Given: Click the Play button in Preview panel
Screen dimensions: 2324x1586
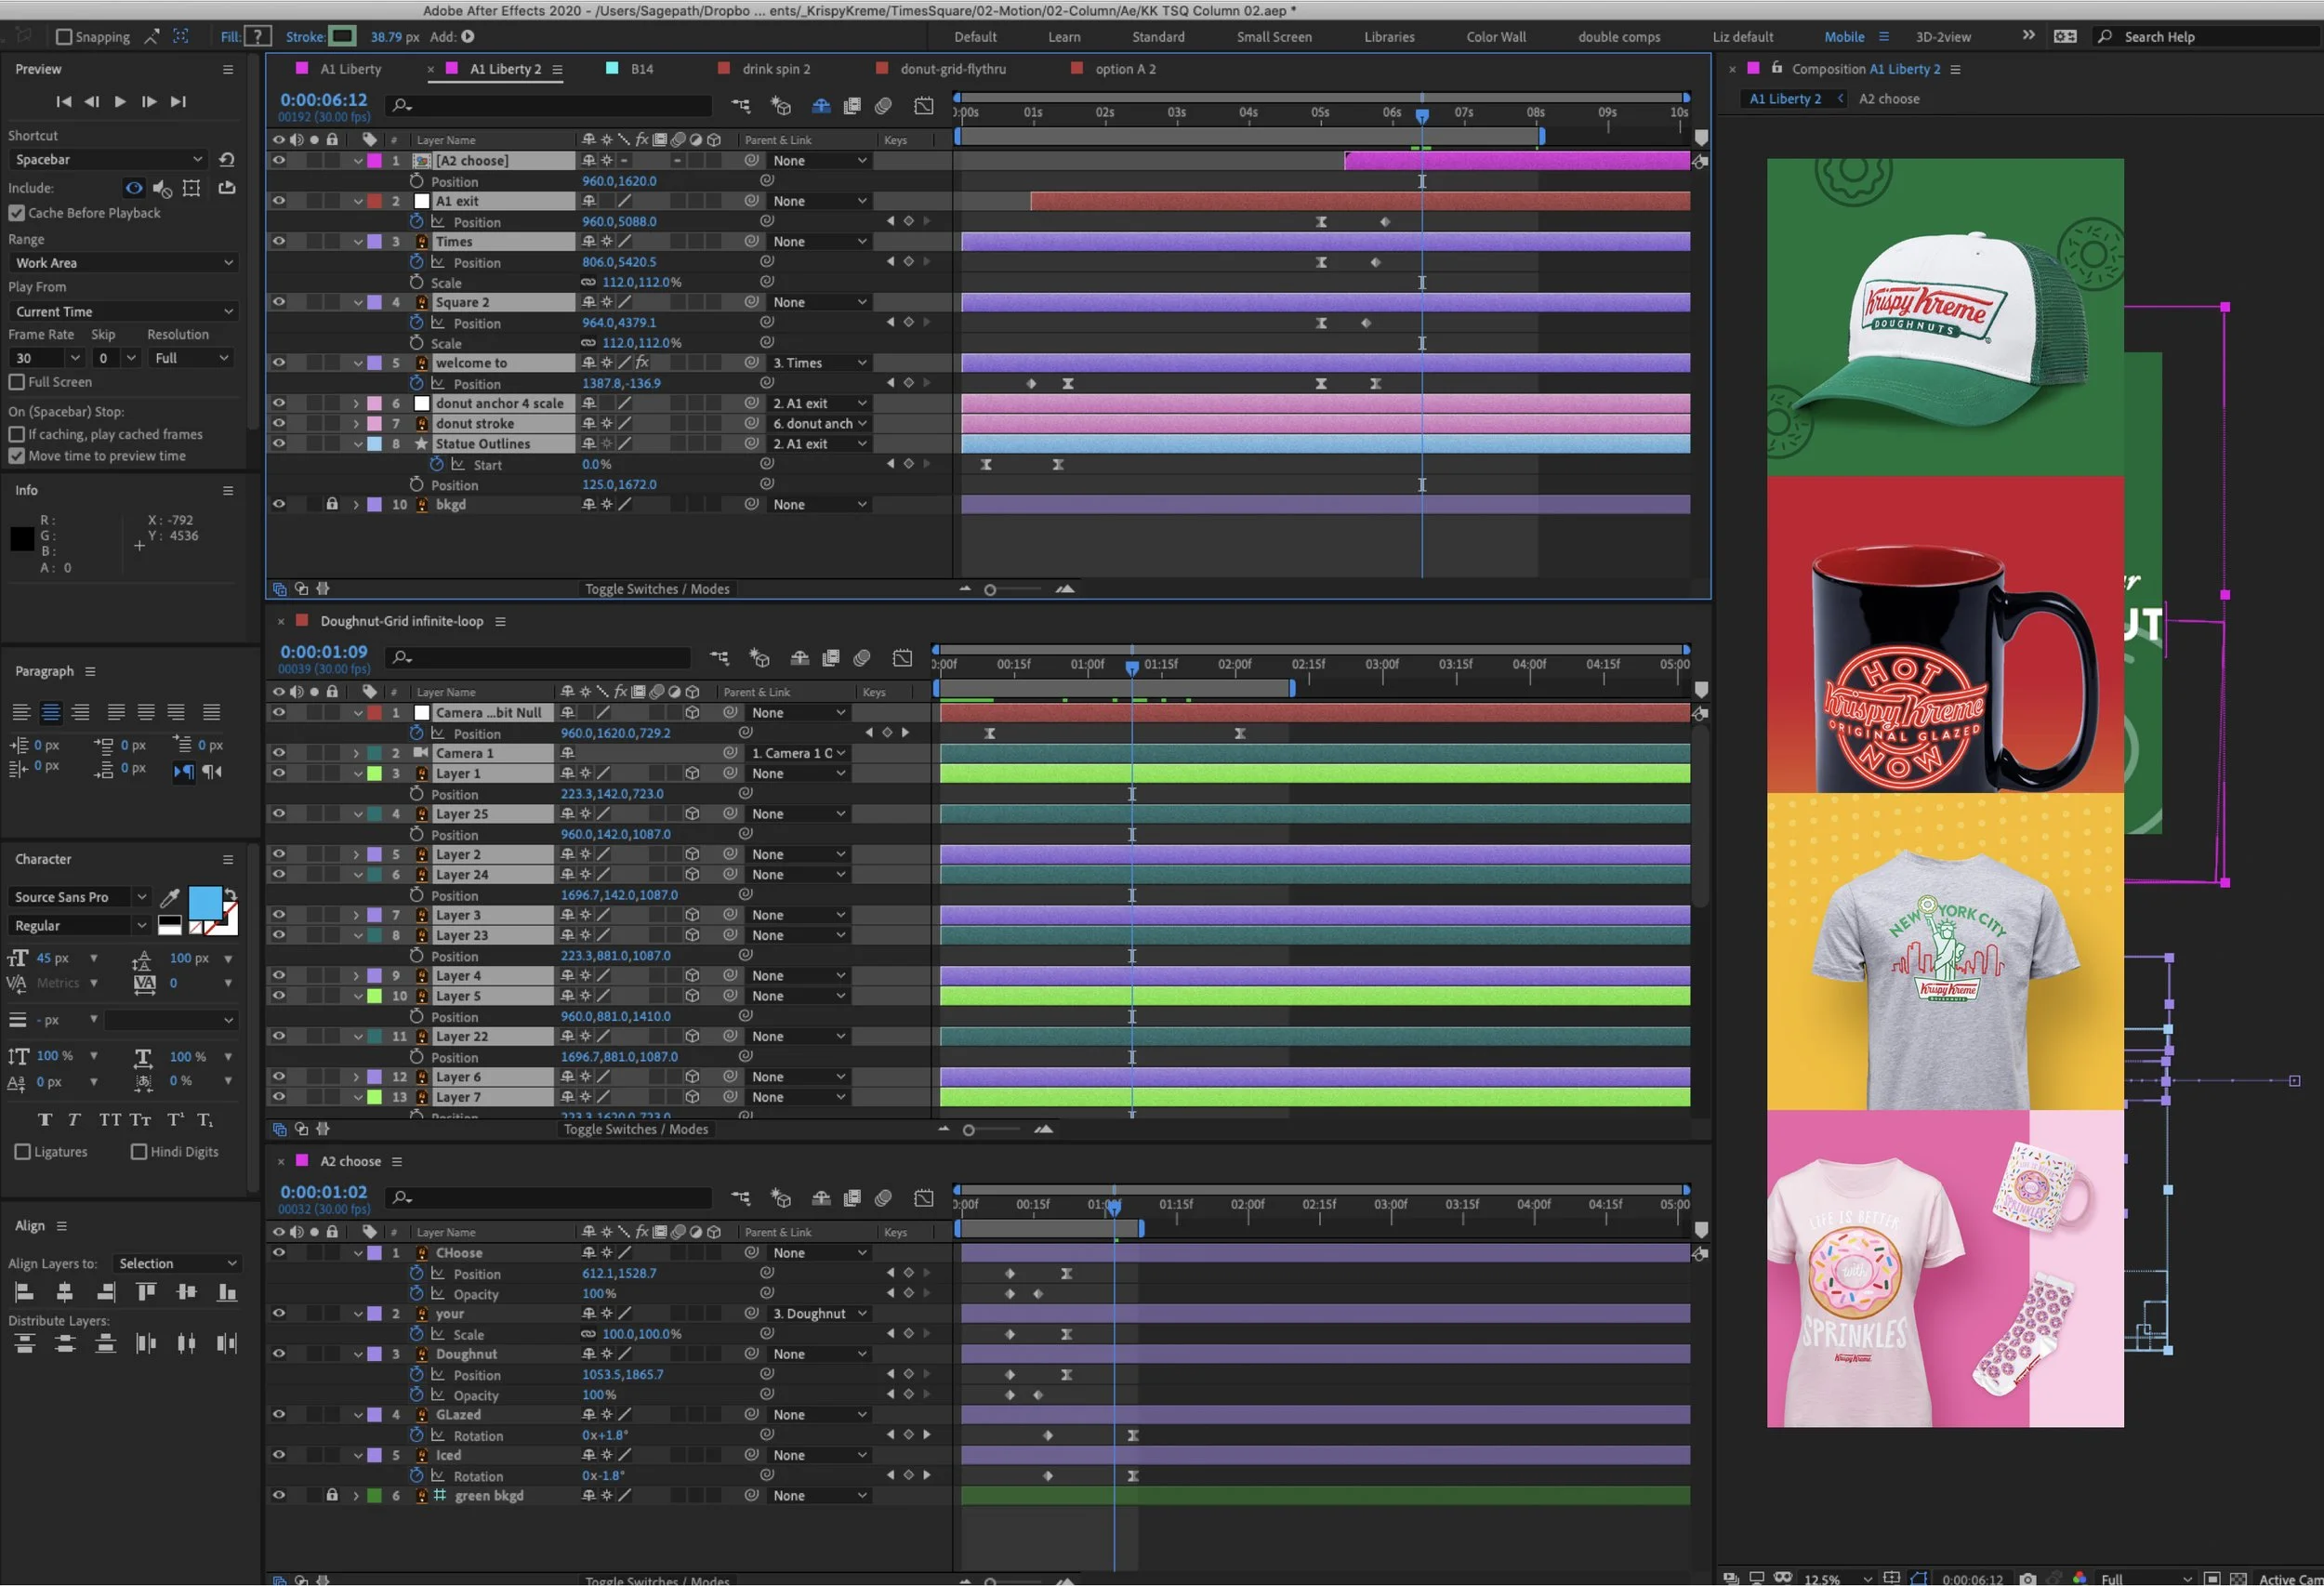Looking at the screenshot, I should pos(120,101).
